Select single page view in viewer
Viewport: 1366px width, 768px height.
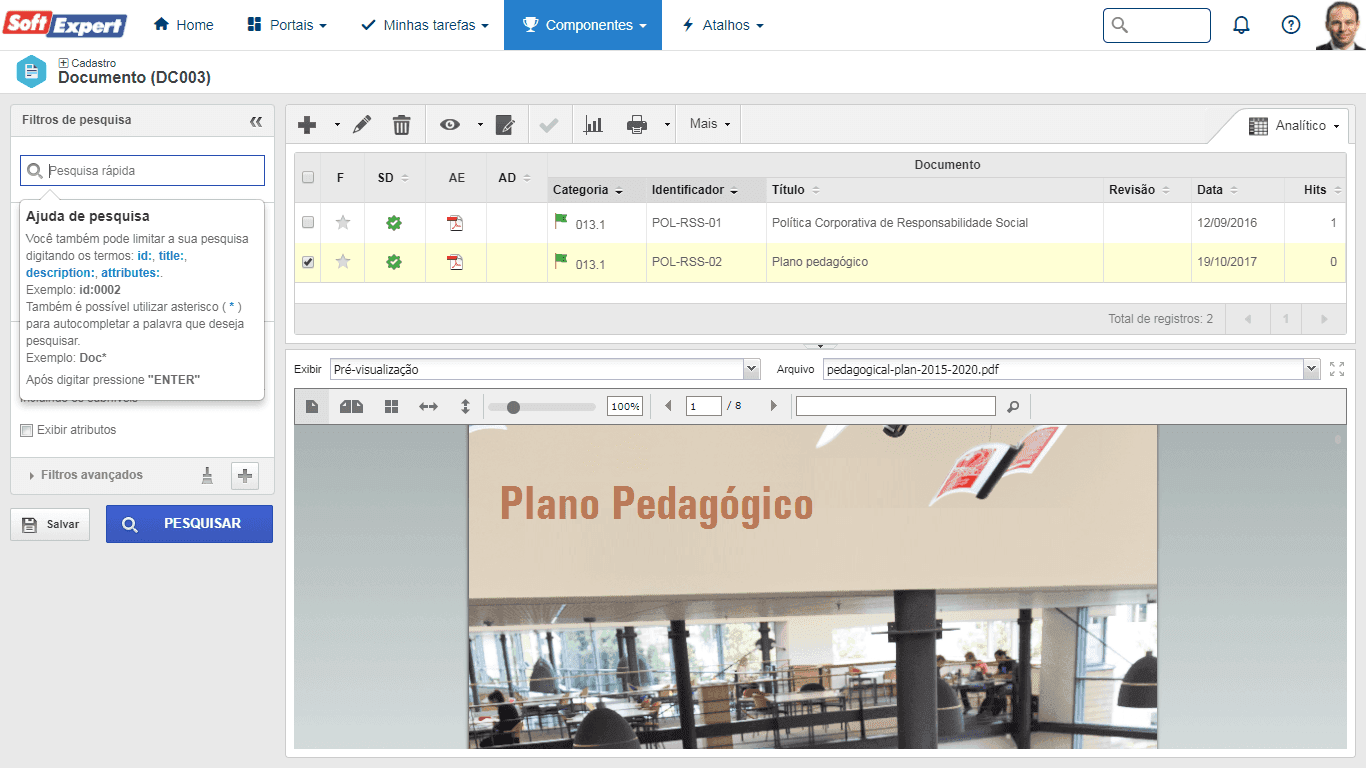[312, 406]
